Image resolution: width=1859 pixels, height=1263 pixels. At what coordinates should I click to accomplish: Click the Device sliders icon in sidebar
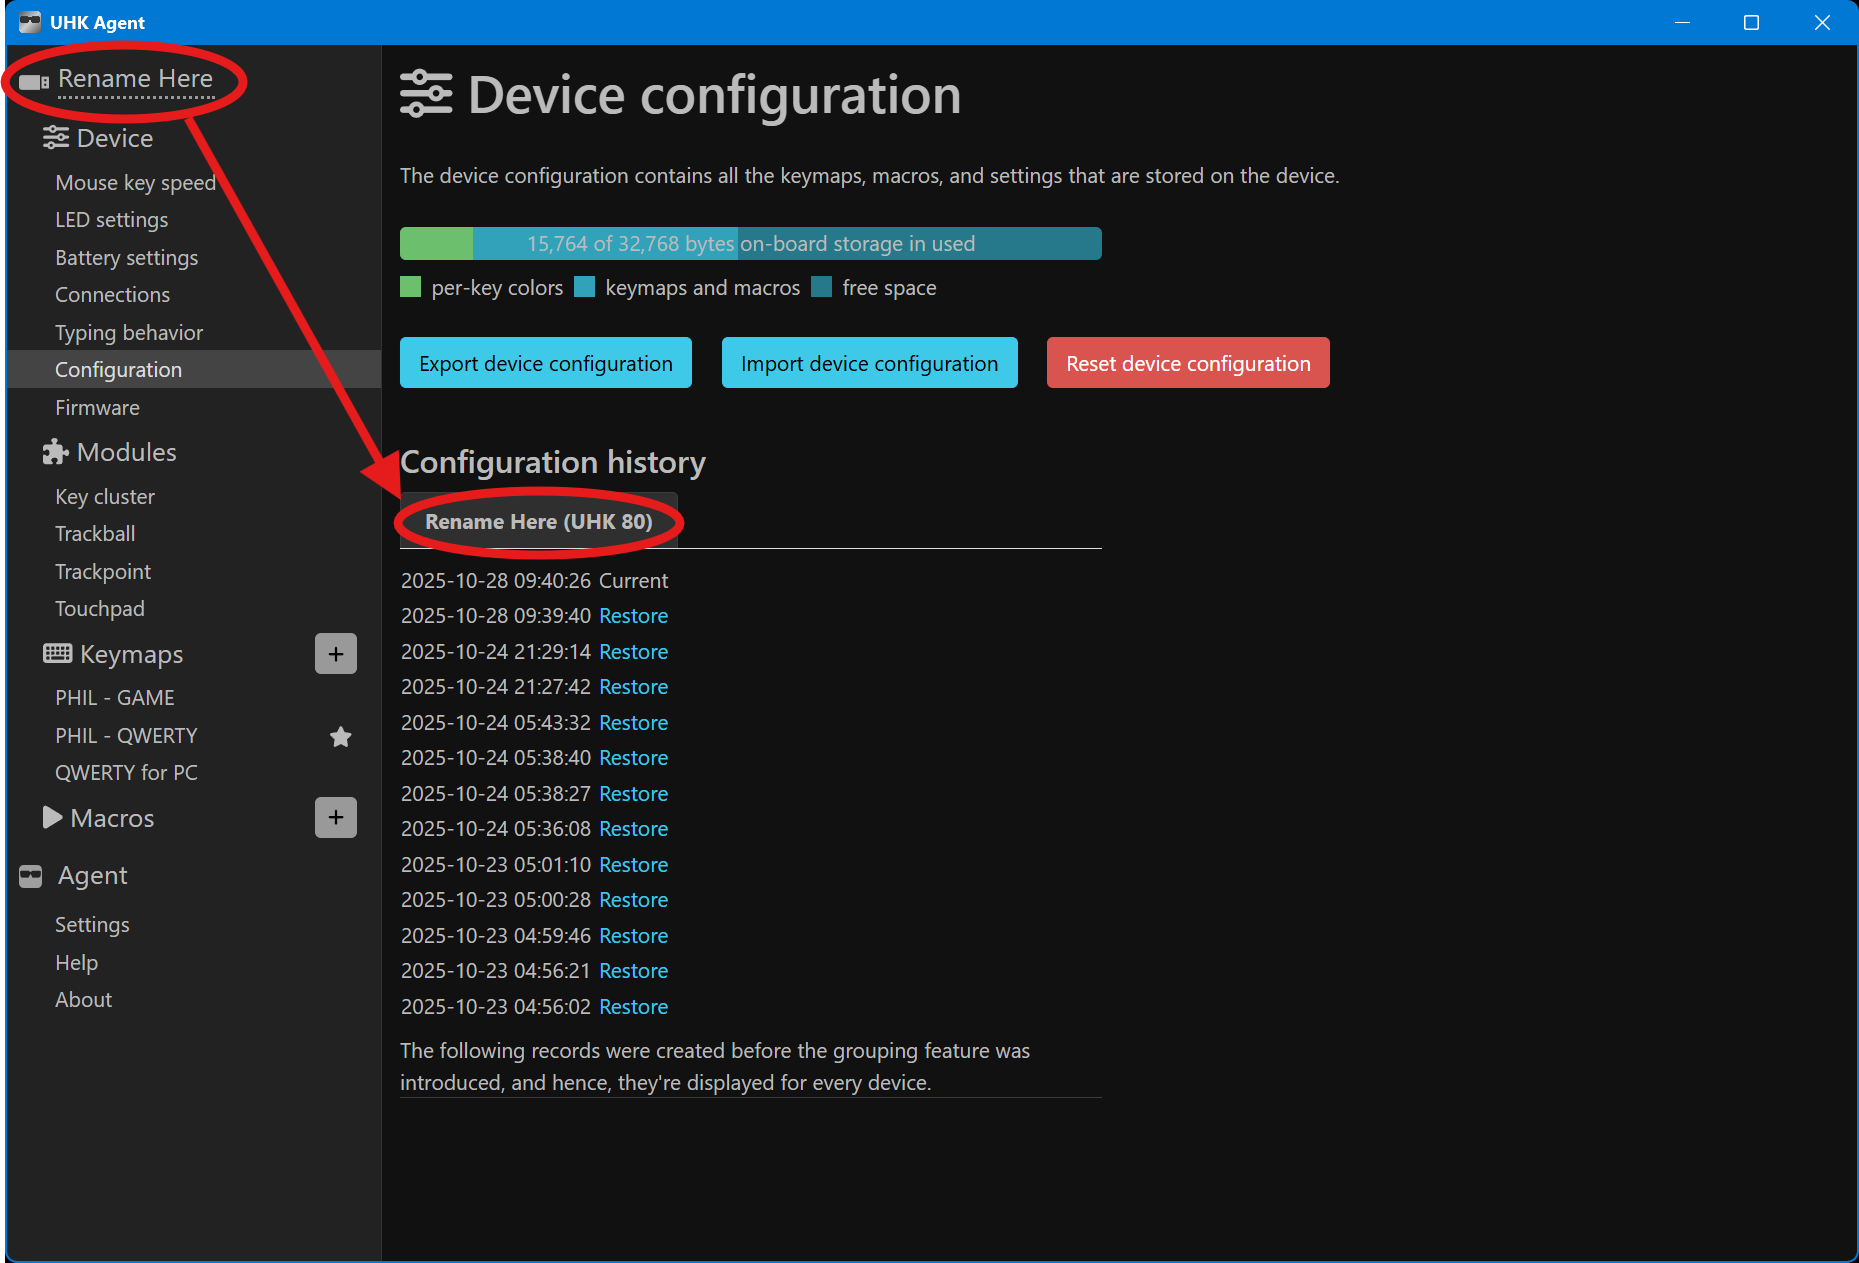coord(56,138)
